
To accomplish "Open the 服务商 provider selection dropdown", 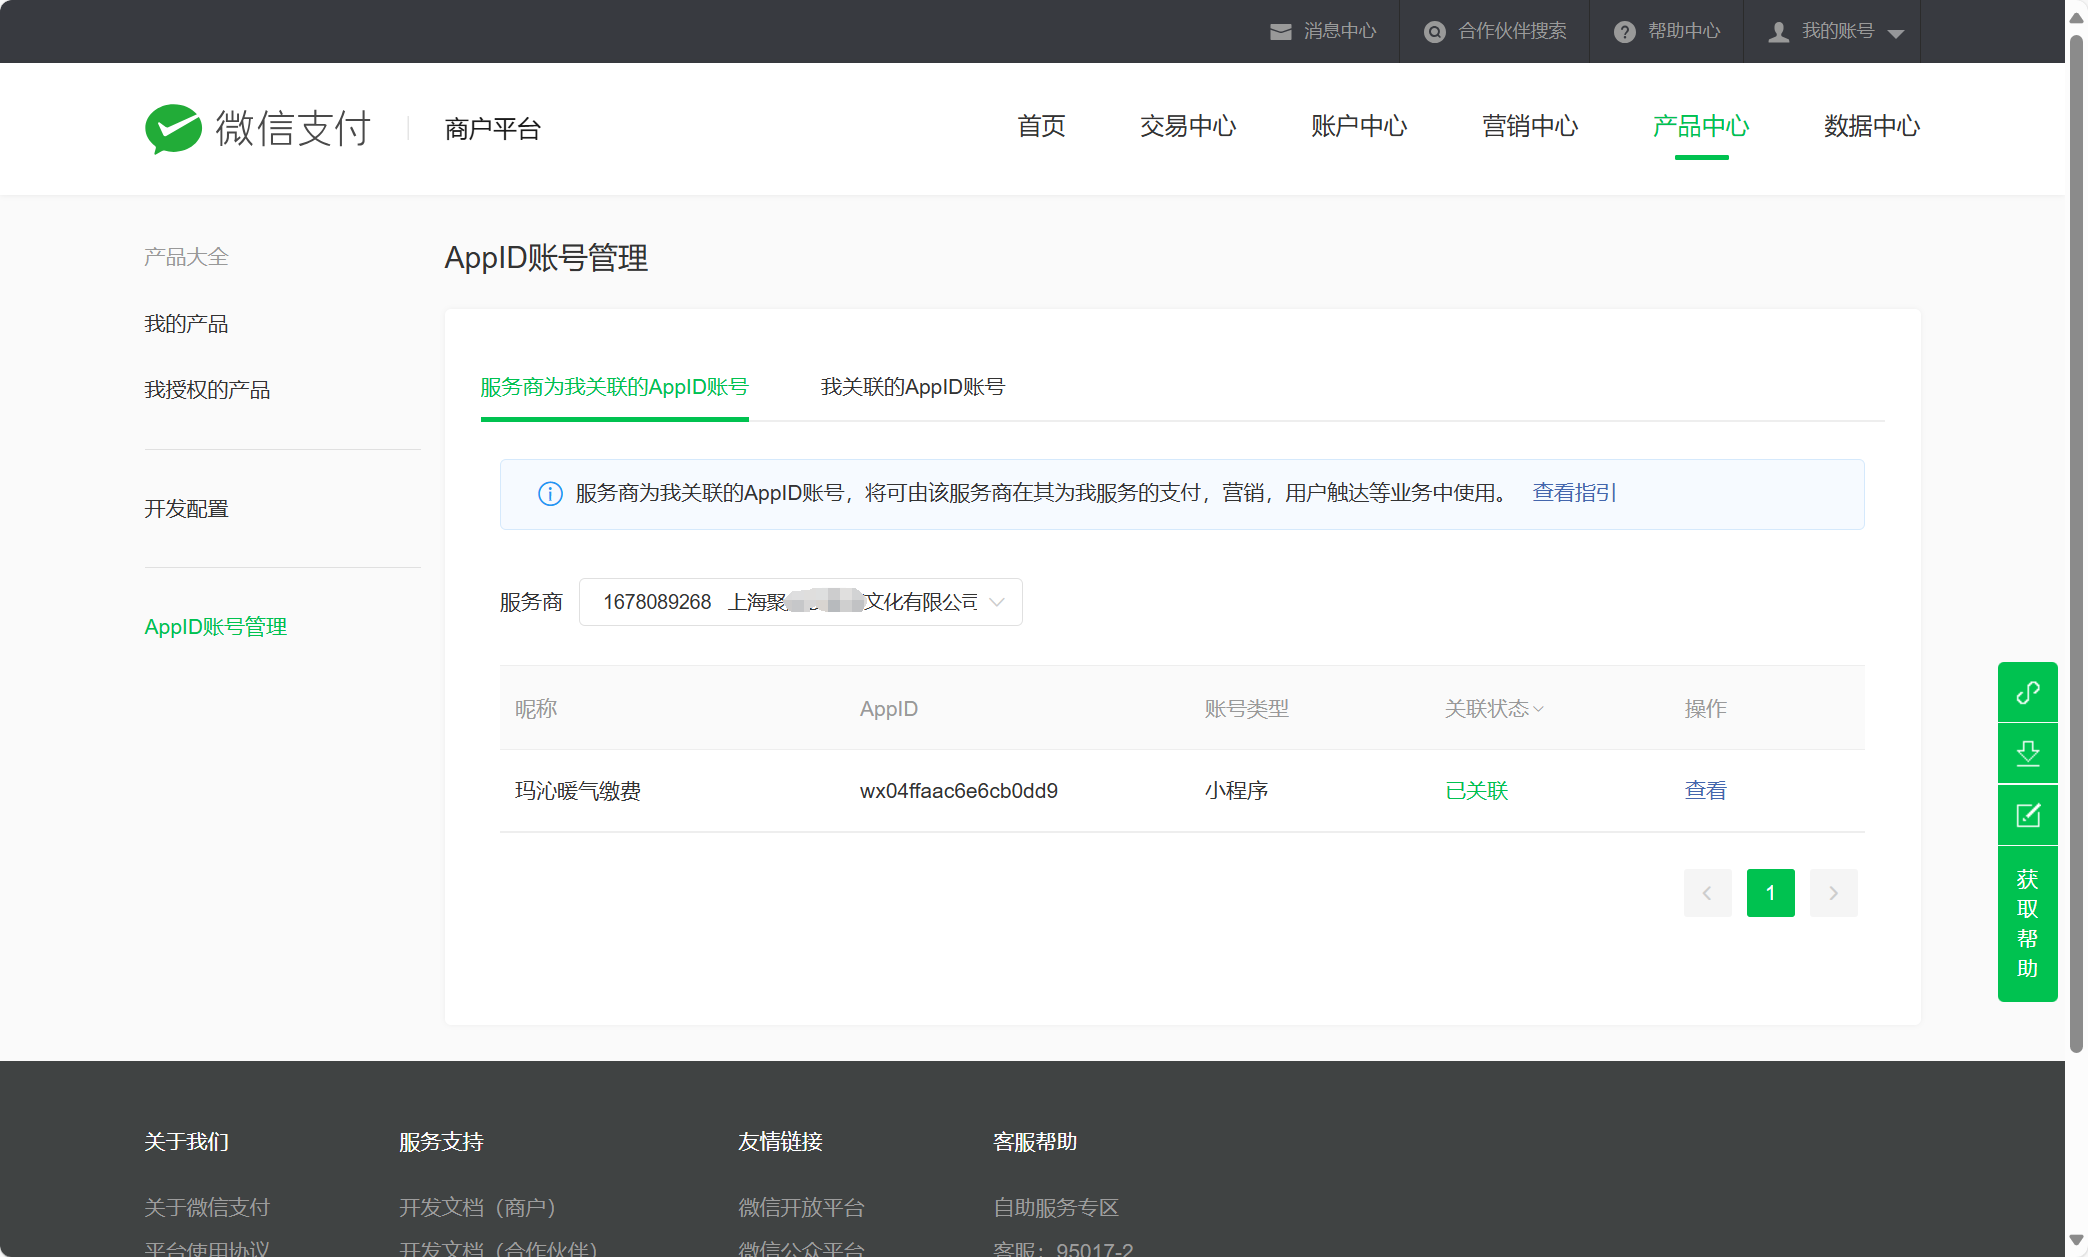I will 800,602.
